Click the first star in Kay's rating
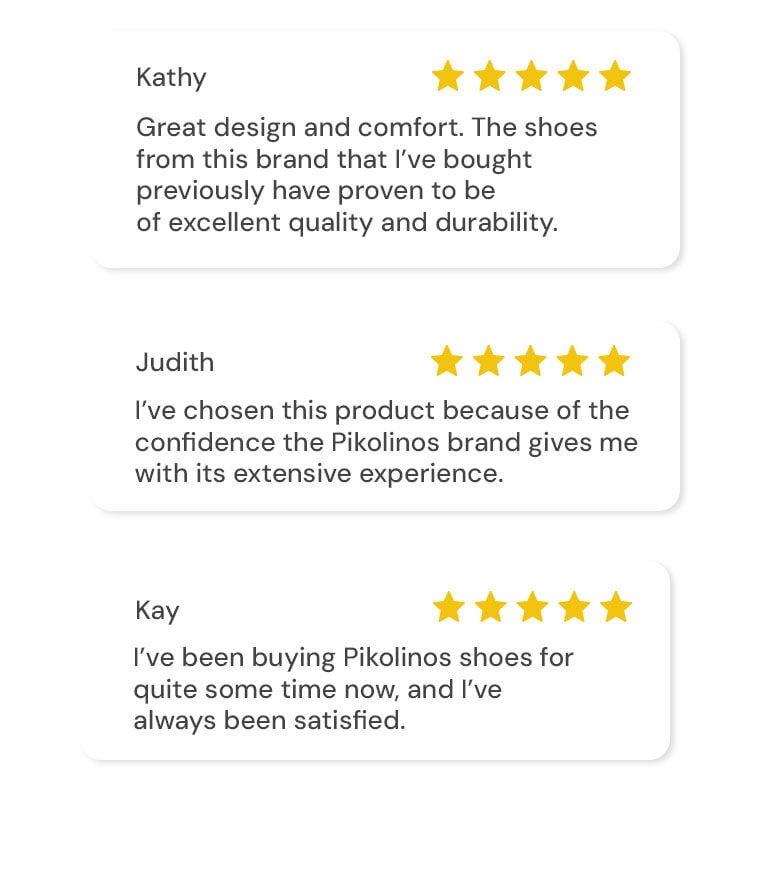 (x=449, y=607)
